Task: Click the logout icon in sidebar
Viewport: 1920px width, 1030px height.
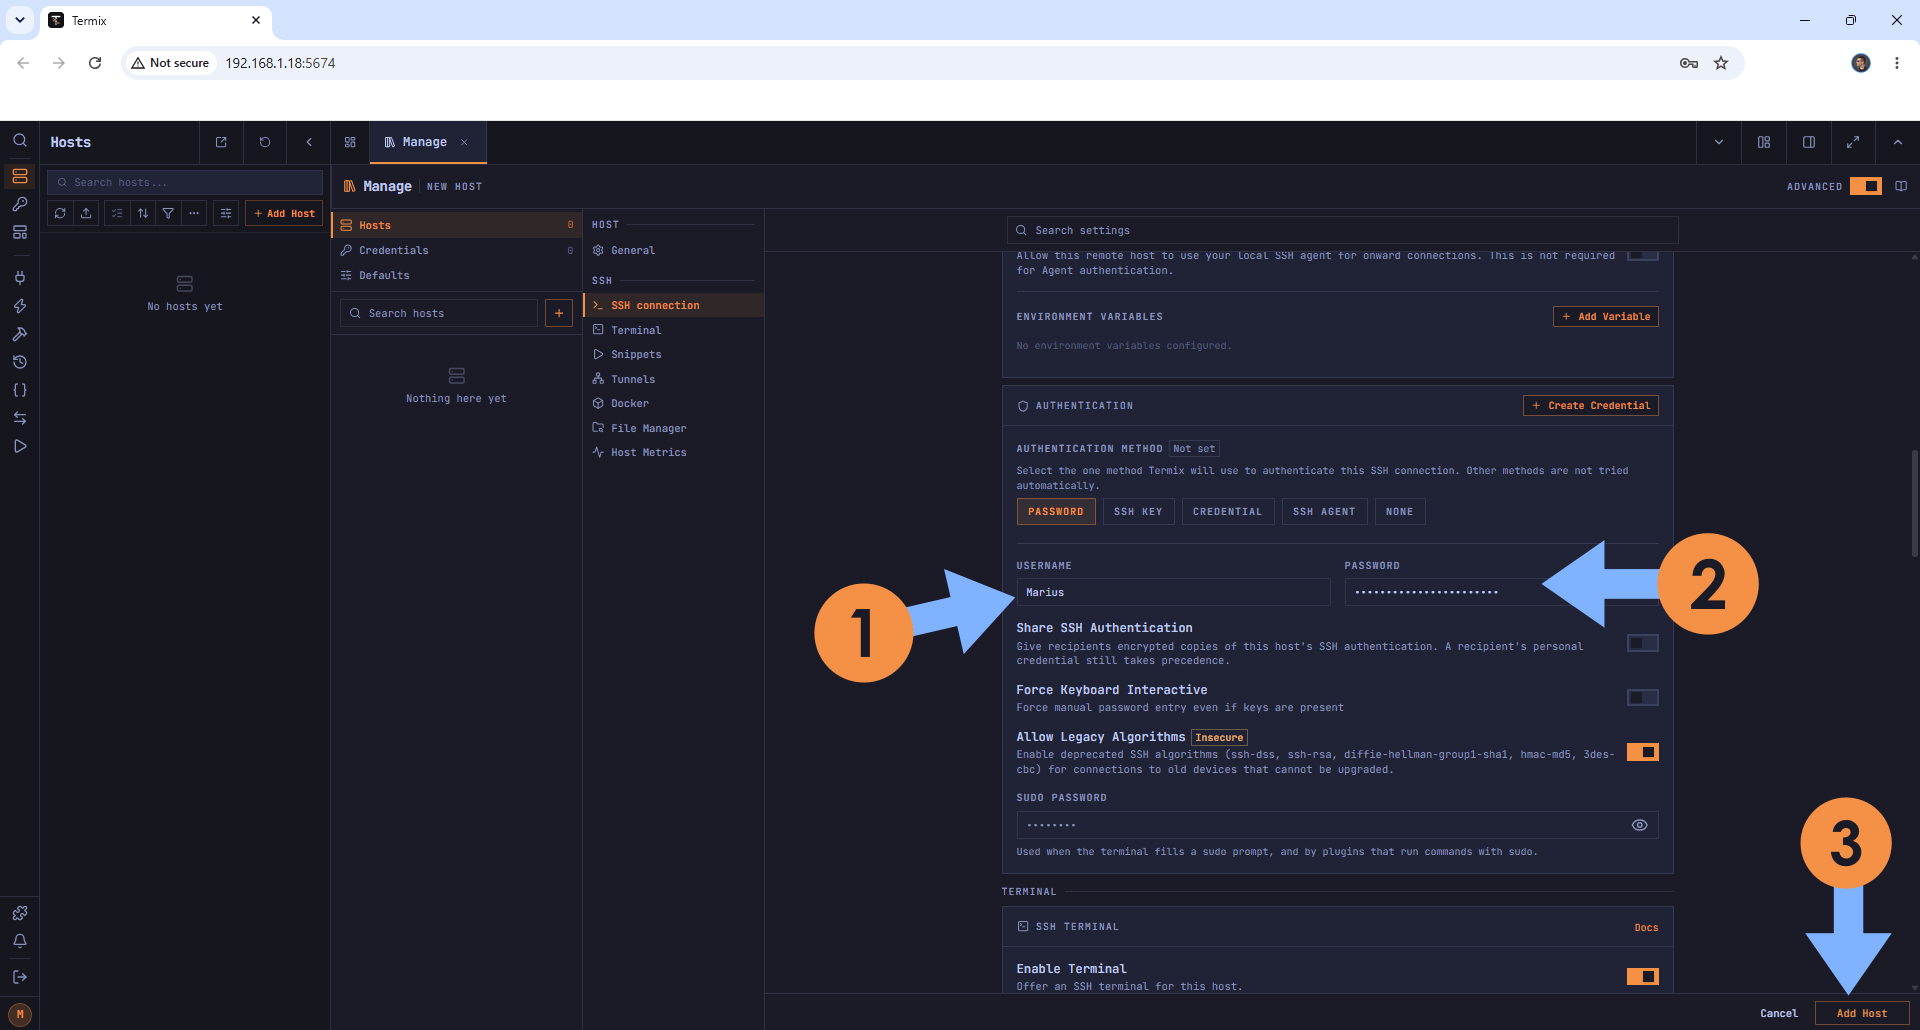Action: coord(20,977)
